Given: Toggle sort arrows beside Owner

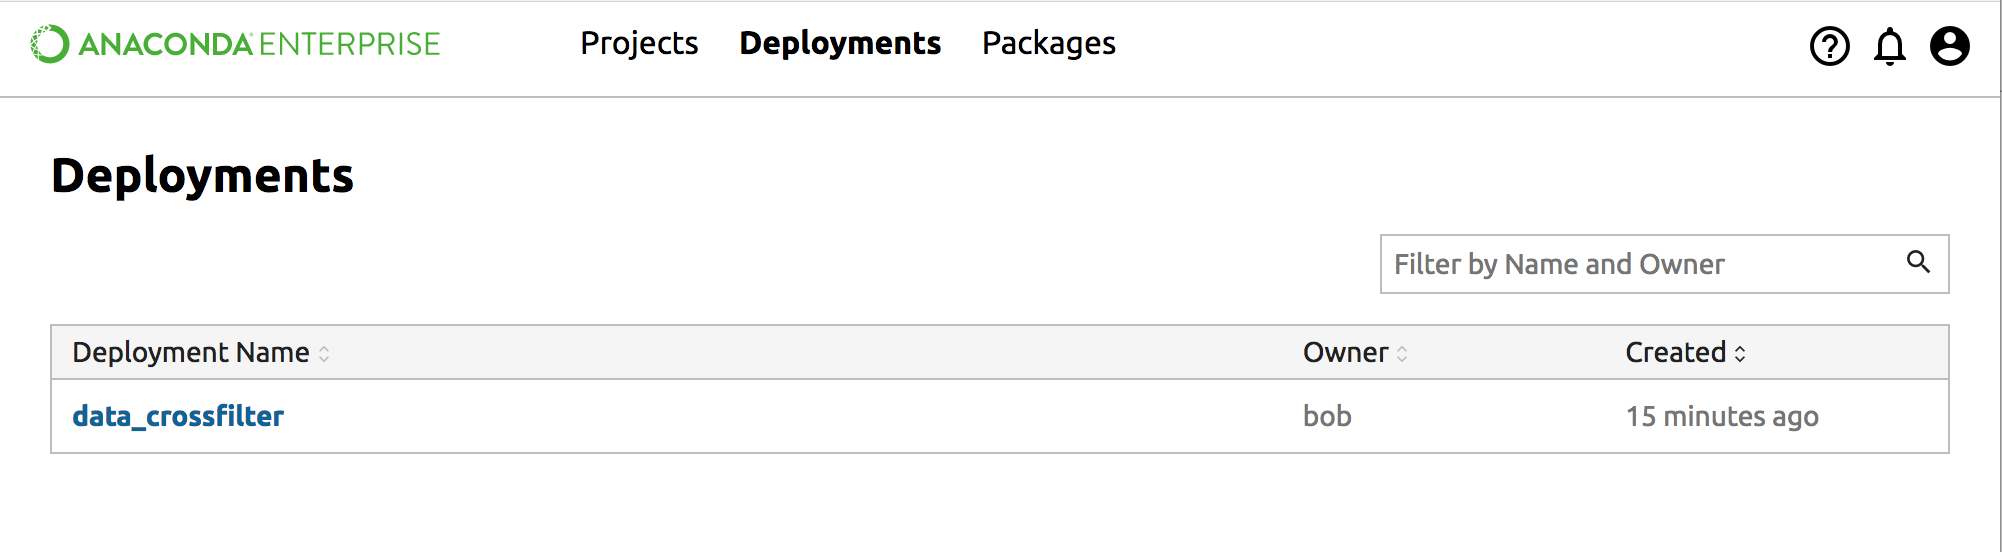Looking at the screenshot, I should 1402,354.
